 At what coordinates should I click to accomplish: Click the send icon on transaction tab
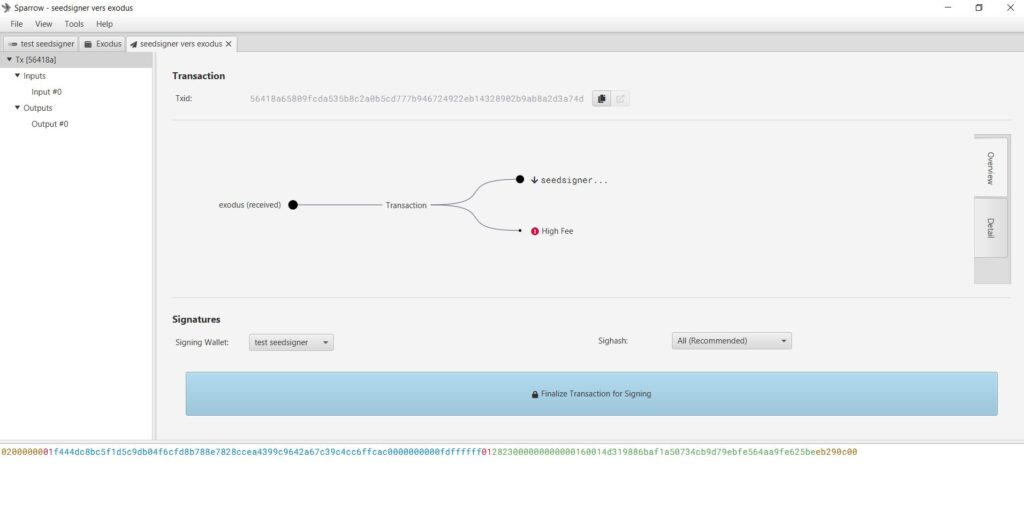click(x=133, y=44)
